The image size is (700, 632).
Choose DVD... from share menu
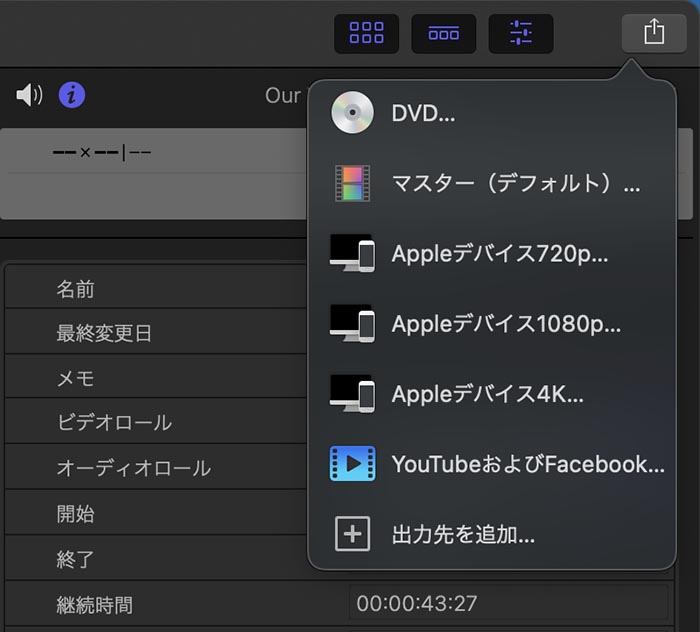(492, 113)
